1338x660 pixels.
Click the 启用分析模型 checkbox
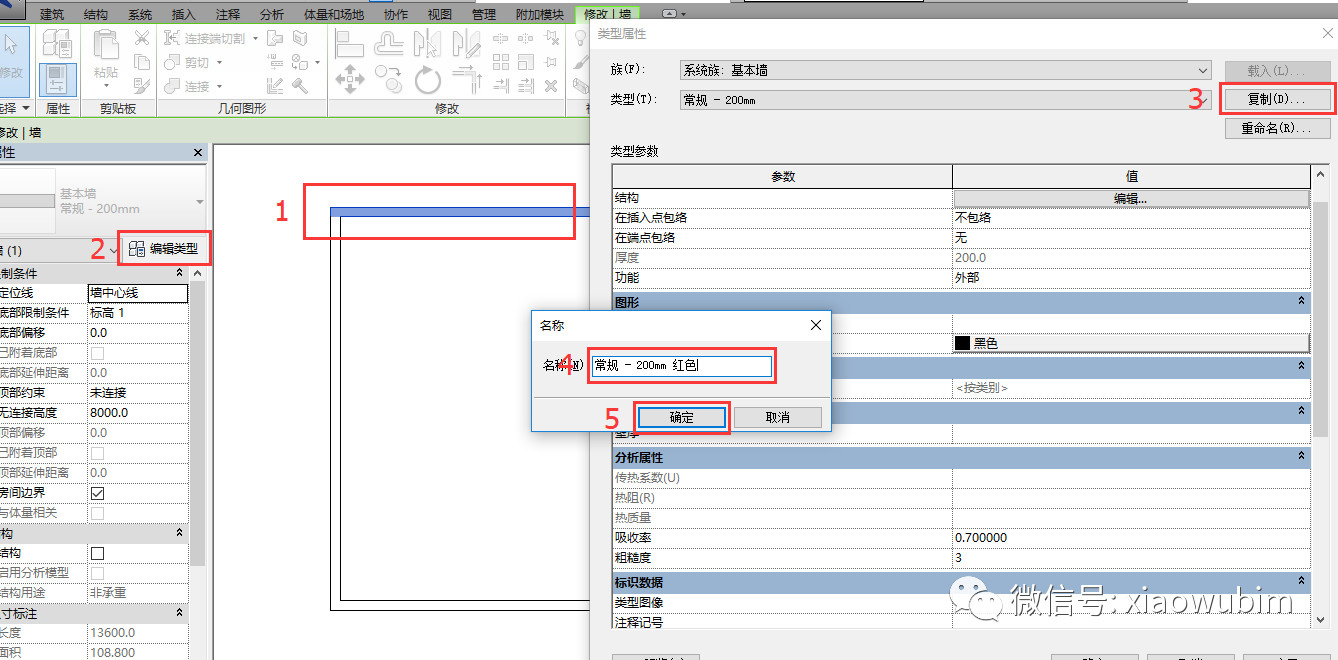coord(97,573)
